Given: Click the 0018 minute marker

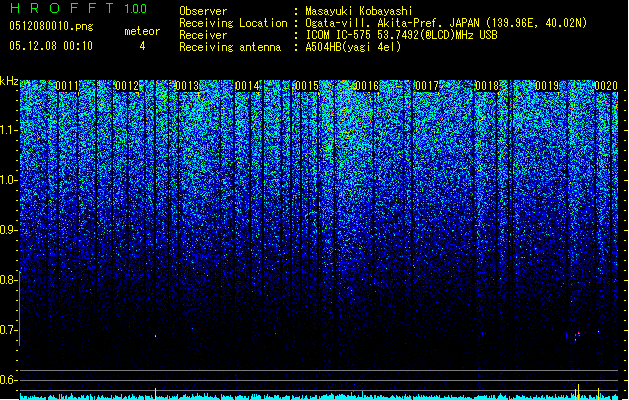Looking at the screenshot, I should [487, 86].
